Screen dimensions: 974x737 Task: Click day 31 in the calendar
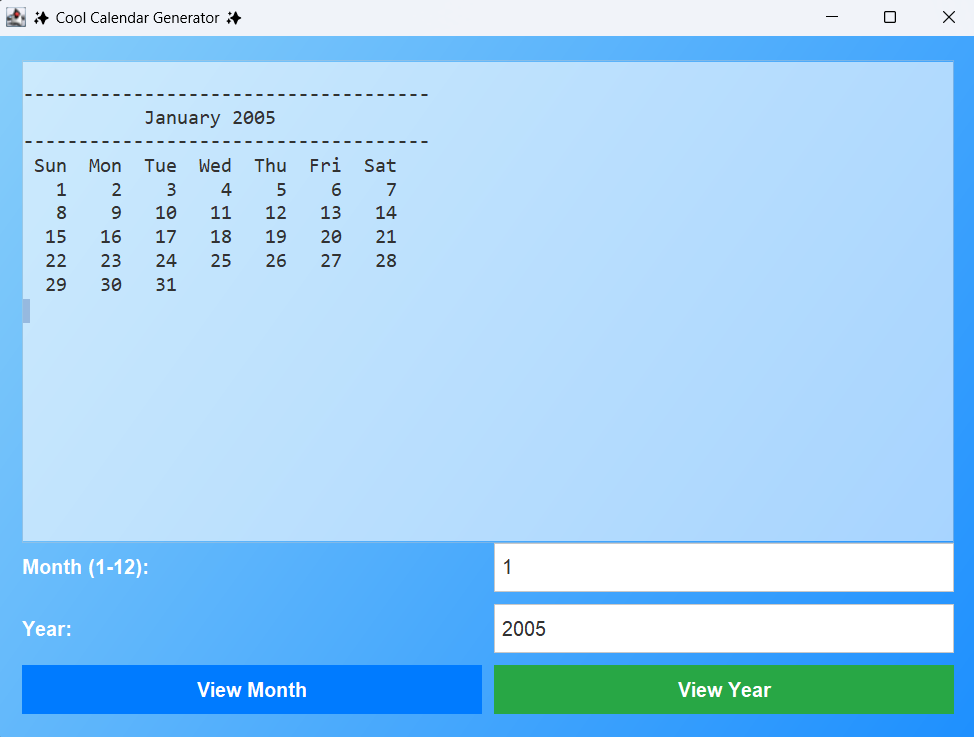166,285
